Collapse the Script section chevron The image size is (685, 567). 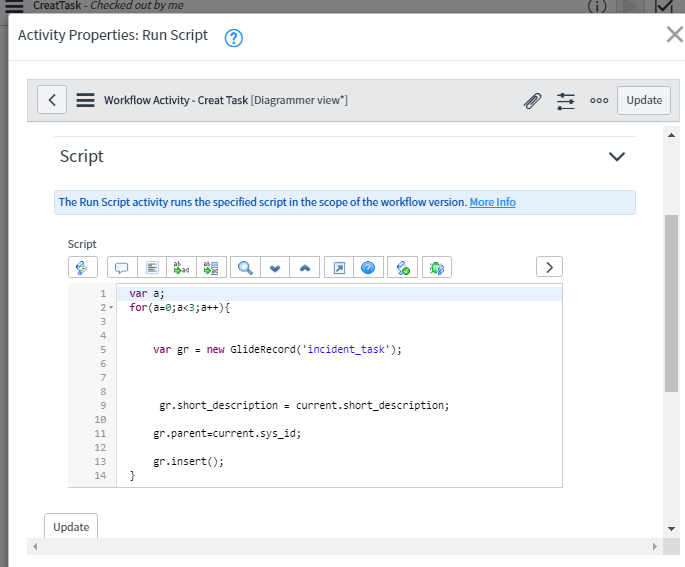pos(617,156)
